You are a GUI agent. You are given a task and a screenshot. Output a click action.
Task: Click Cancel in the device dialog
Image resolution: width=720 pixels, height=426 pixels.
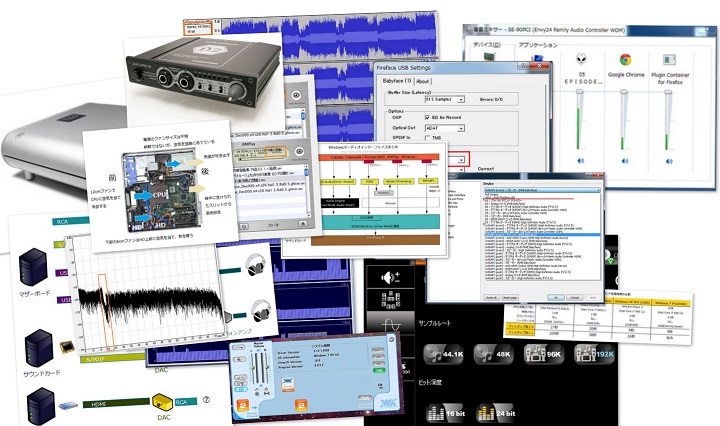coord(574,297)
